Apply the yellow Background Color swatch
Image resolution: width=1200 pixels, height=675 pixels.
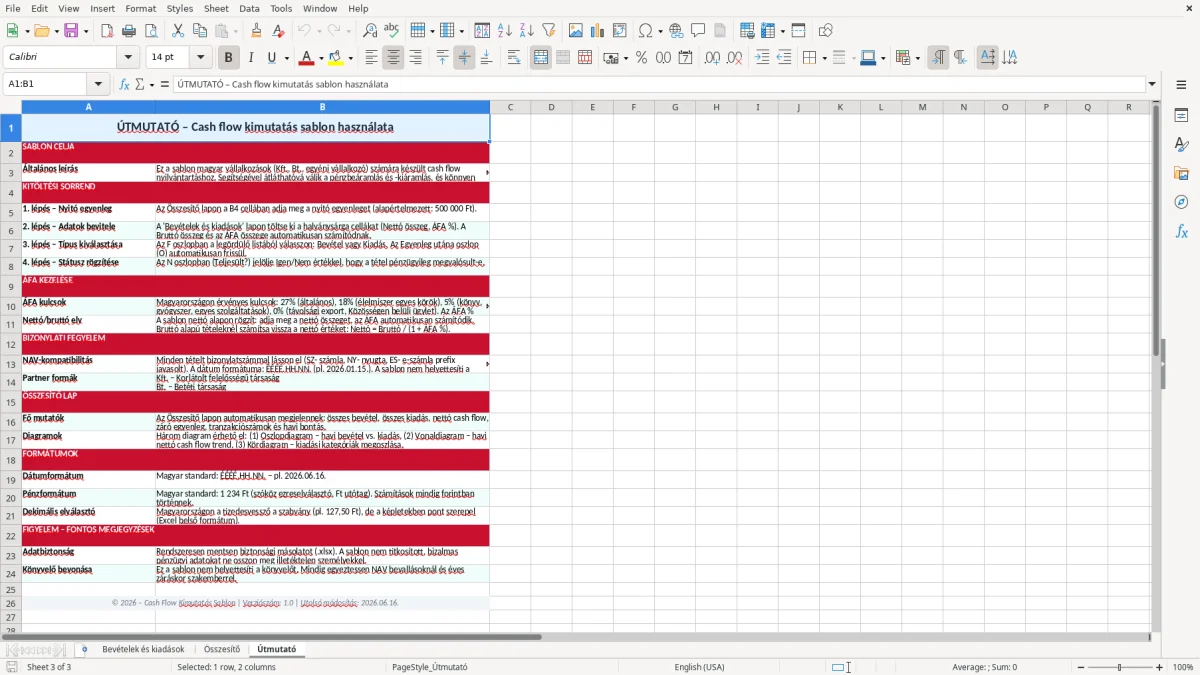pos(336,58)
